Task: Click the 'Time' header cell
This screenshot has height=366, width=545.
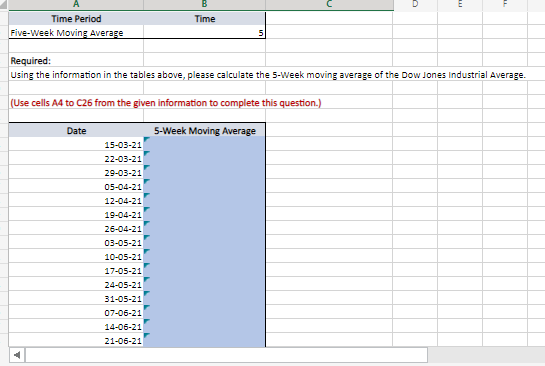Action: 204,18
